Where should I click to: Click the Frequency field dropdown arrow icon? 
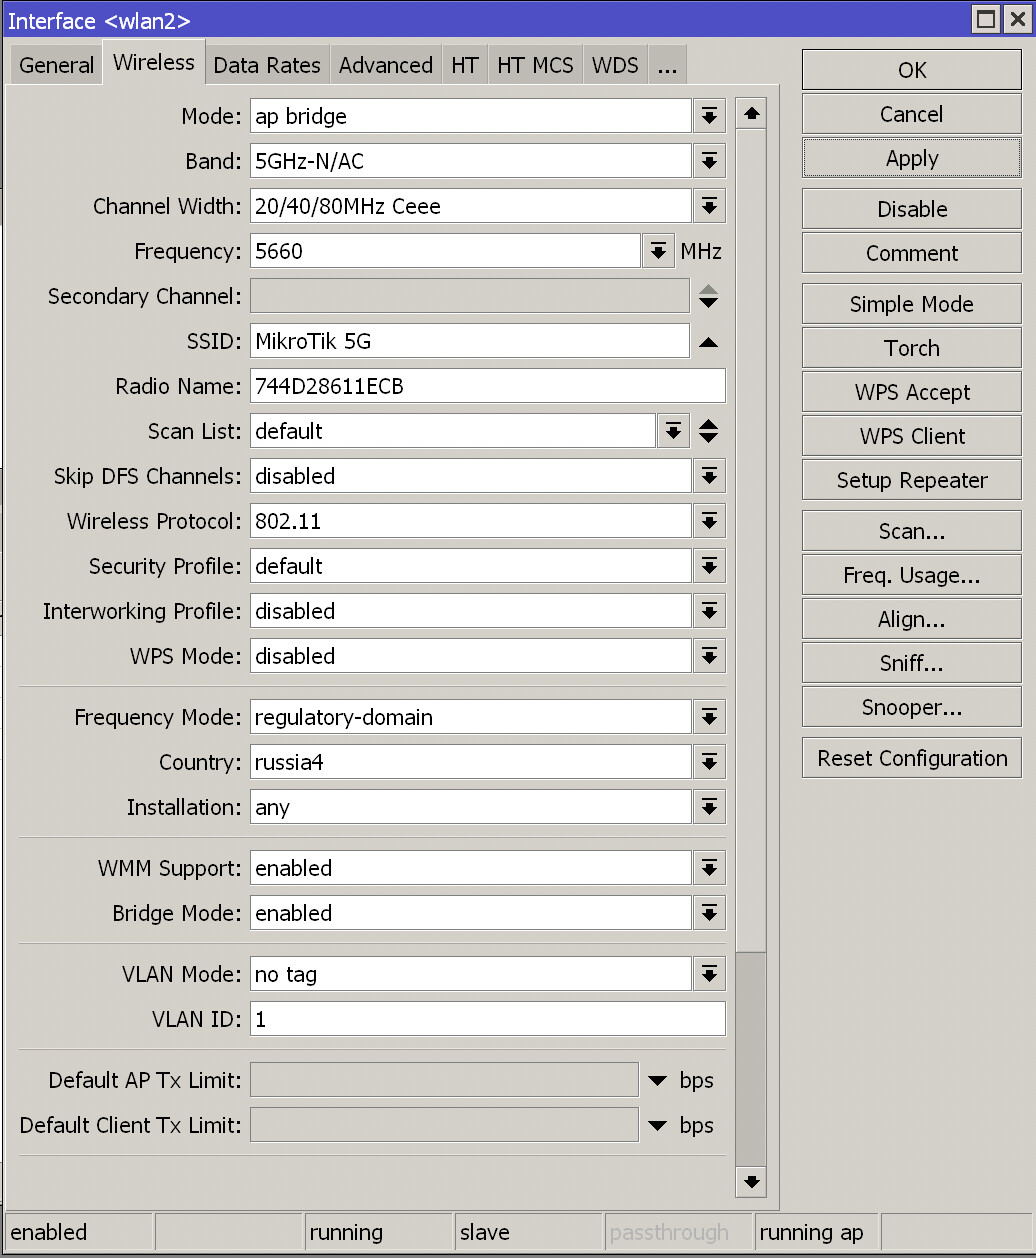point(657,251)
